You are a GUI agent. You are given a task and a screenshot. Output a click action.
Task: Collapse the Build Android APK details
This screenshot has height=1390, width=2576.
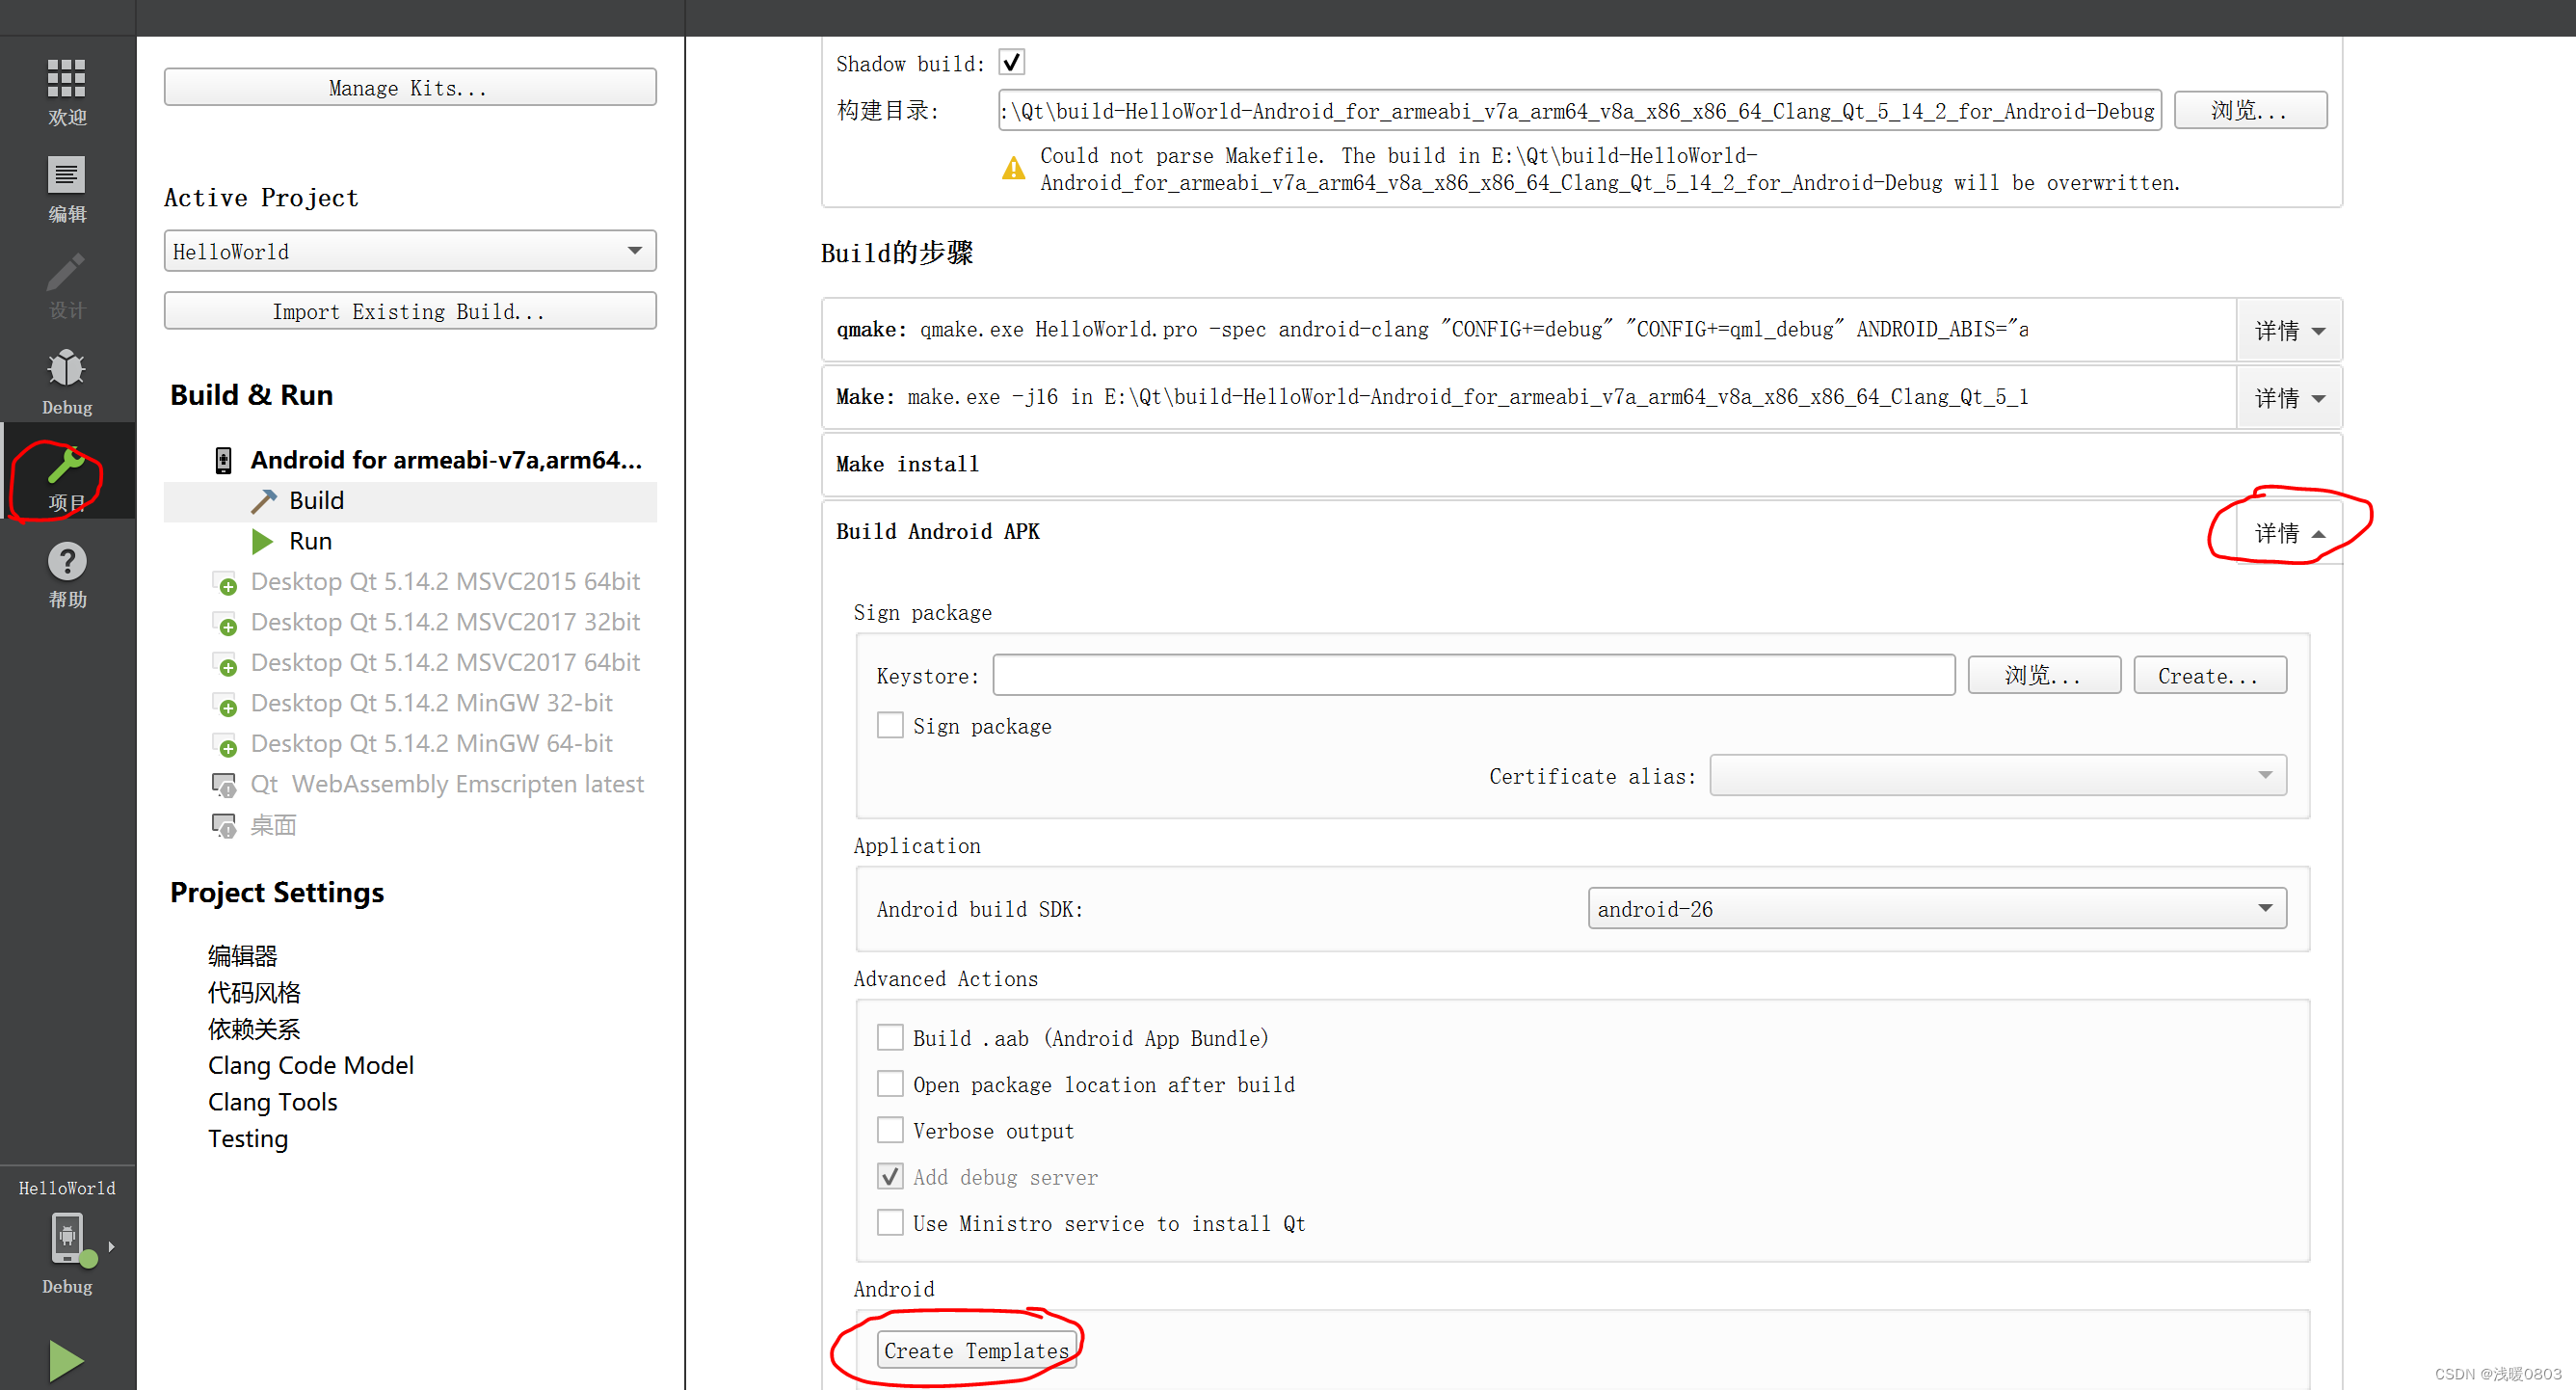point(2288,533)
